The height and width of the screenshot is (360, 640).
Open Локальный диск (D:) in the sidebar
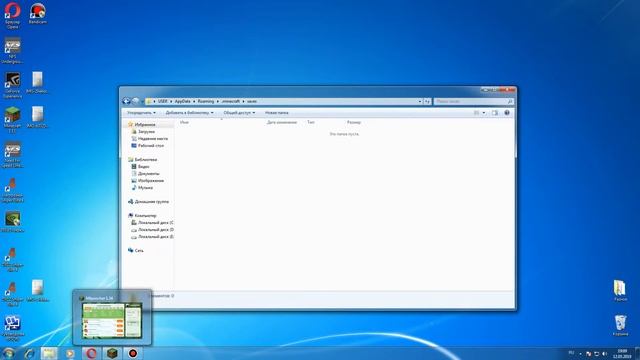coord(152,229)
